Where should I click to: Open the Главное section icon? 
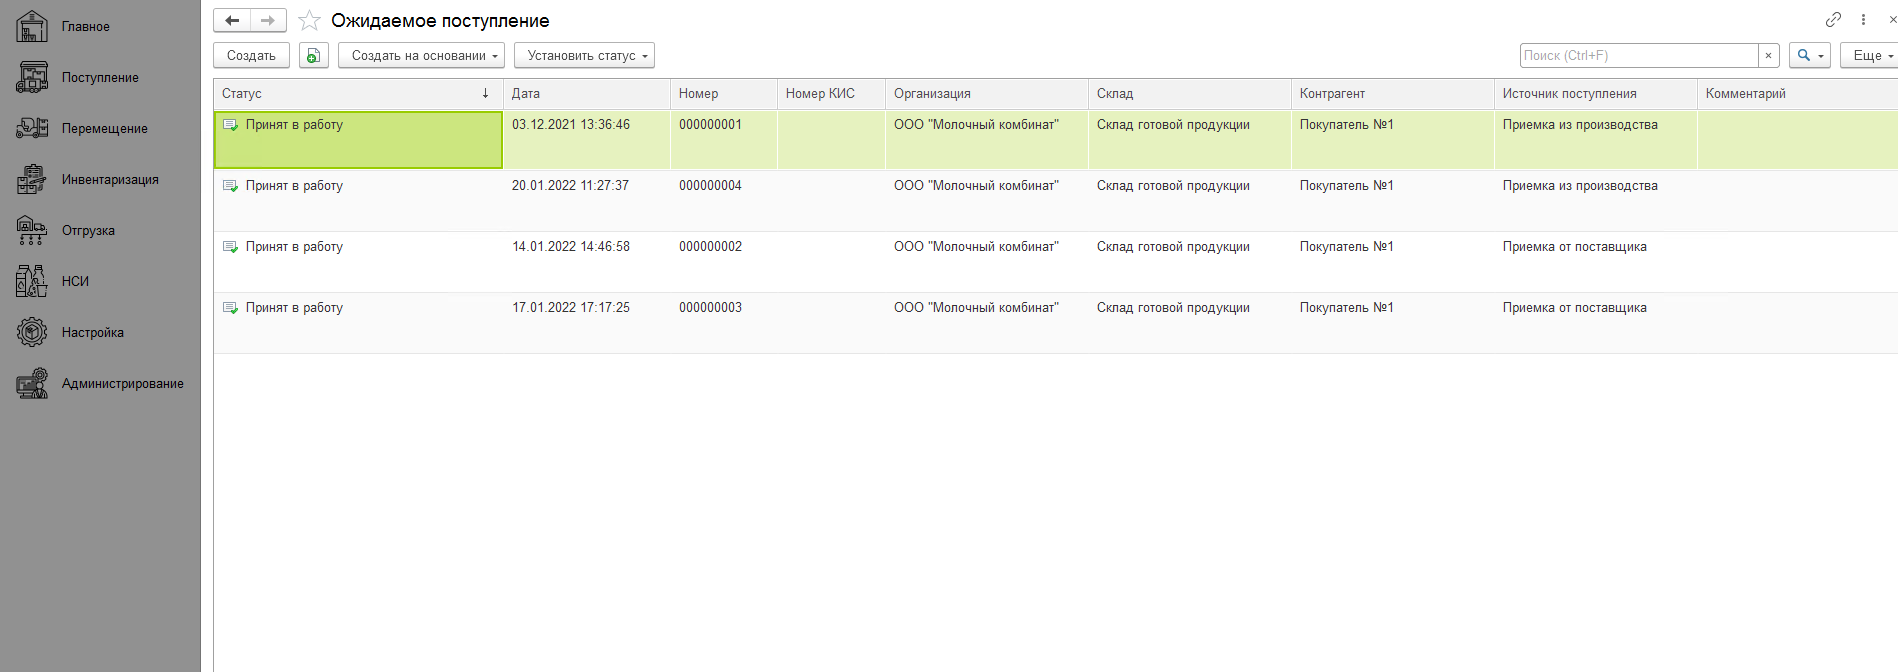click(32, 27)
